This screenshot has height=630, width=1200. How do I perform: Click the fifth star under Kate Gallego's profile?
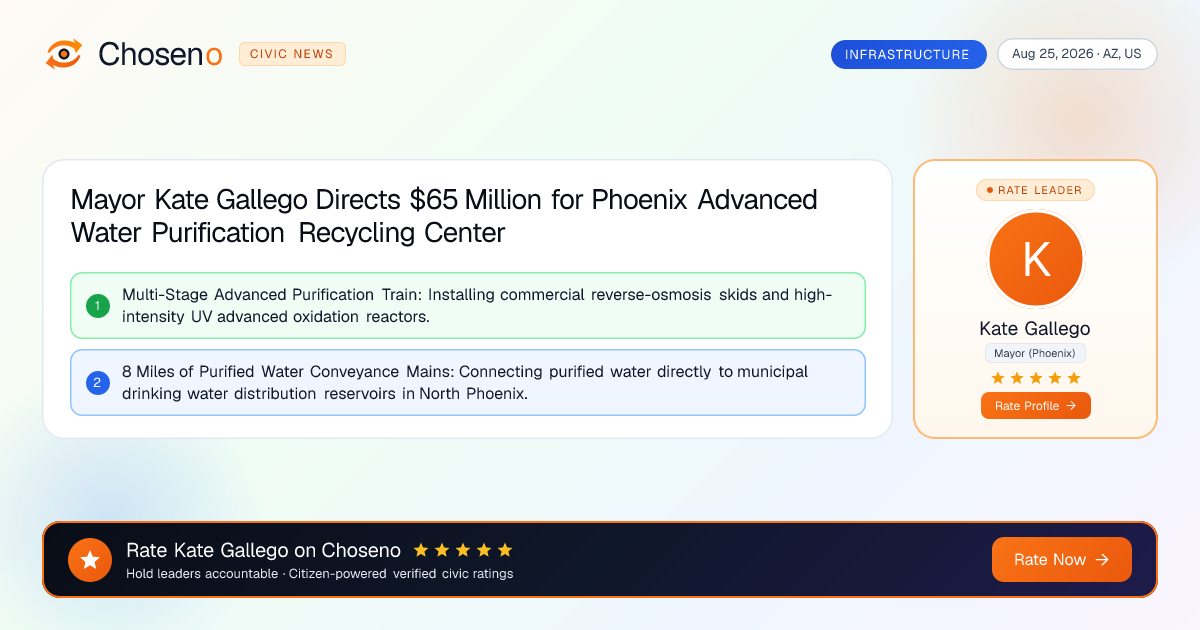1074,378
